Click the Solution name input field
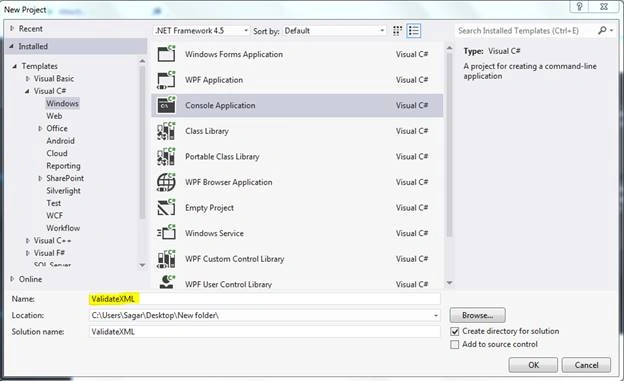The image size is (624, 381). (x=265, y=332)
